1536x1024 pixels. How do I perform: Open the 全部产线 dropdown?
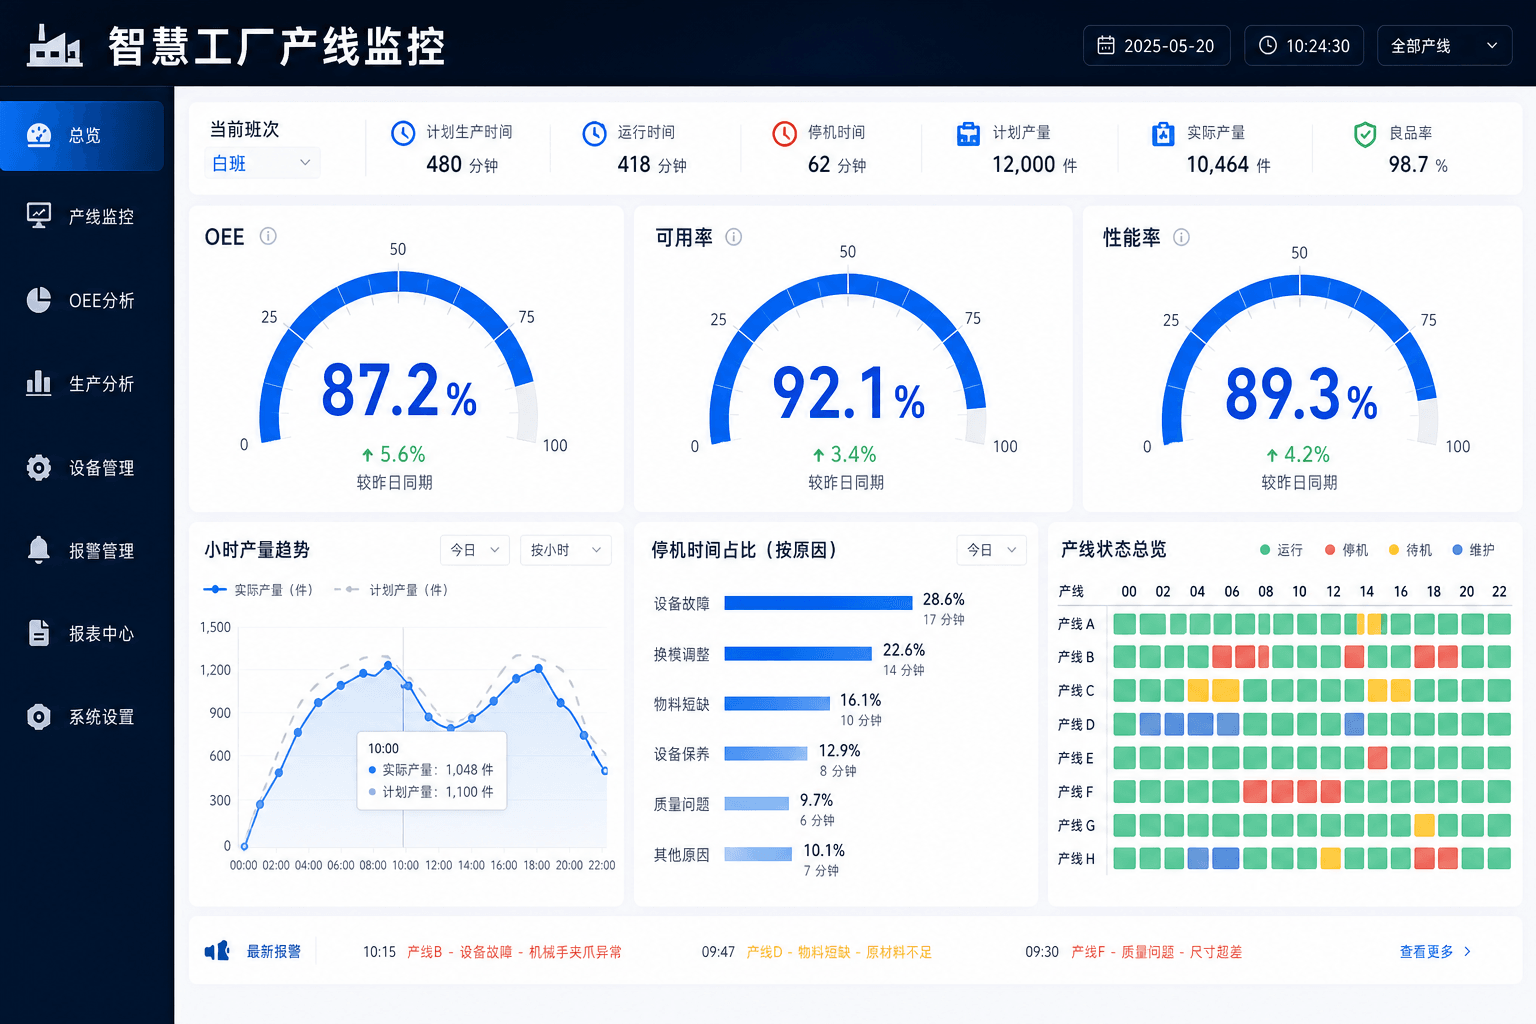(x=1444, y=45)
